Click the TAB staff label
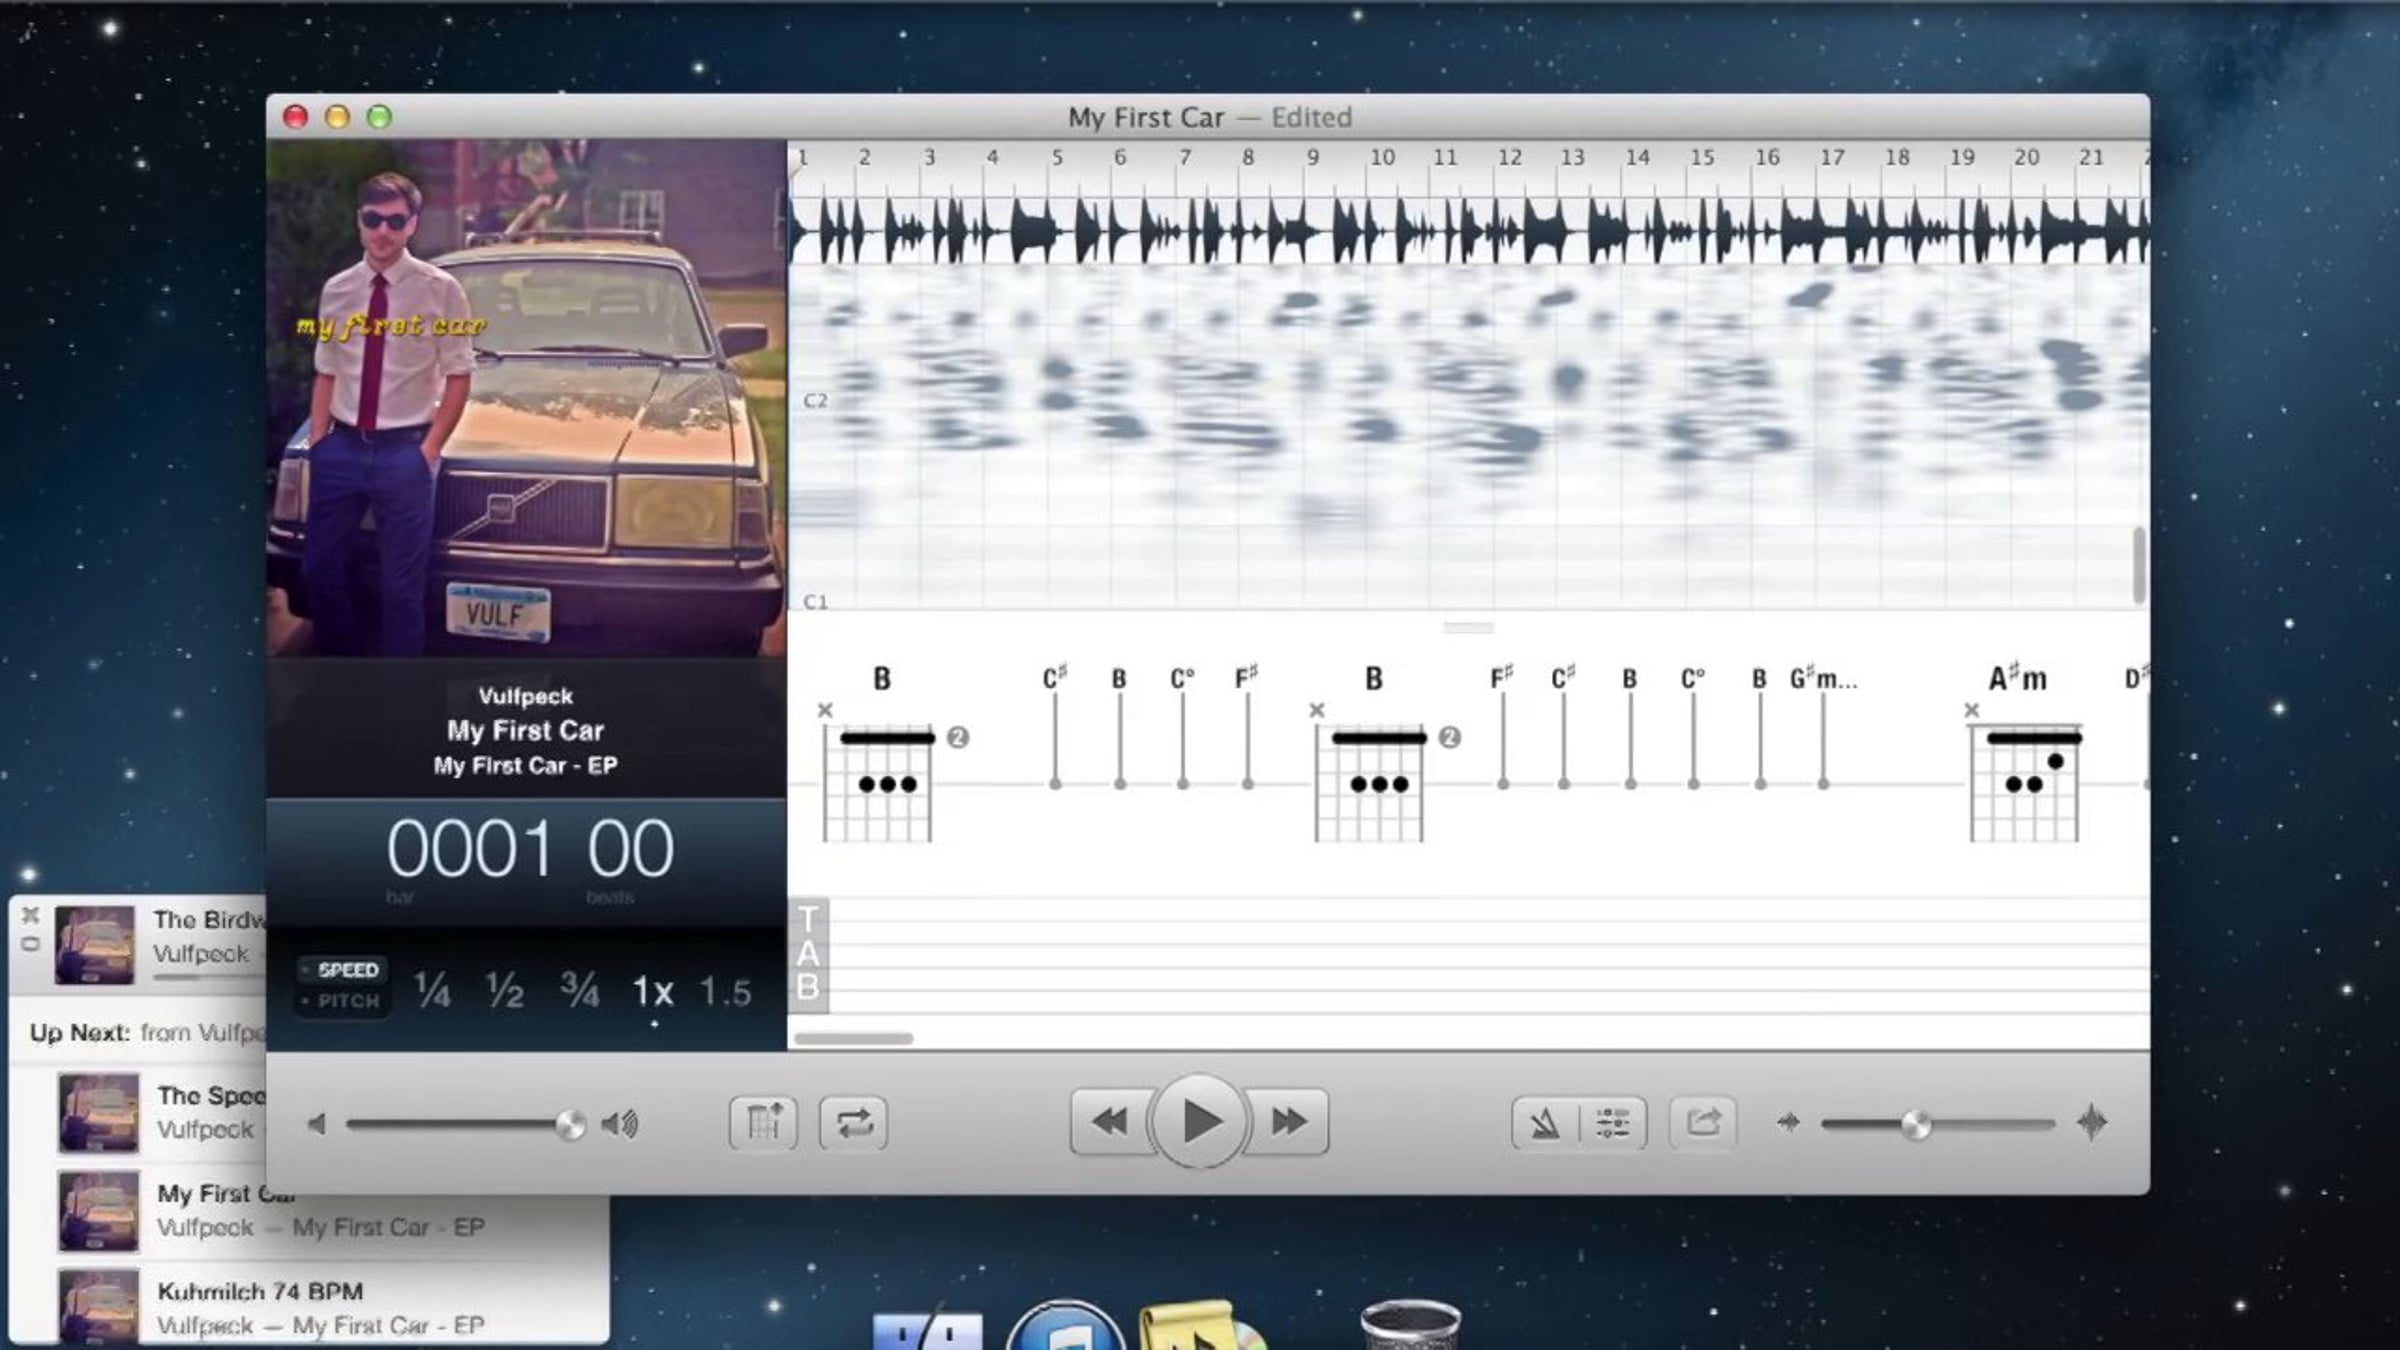Viewport: 2400px width, 1350px height. coord(808,954)
